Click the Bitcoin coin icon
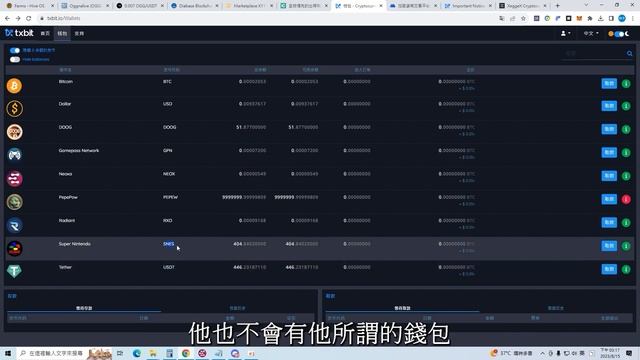 point(14,86)
